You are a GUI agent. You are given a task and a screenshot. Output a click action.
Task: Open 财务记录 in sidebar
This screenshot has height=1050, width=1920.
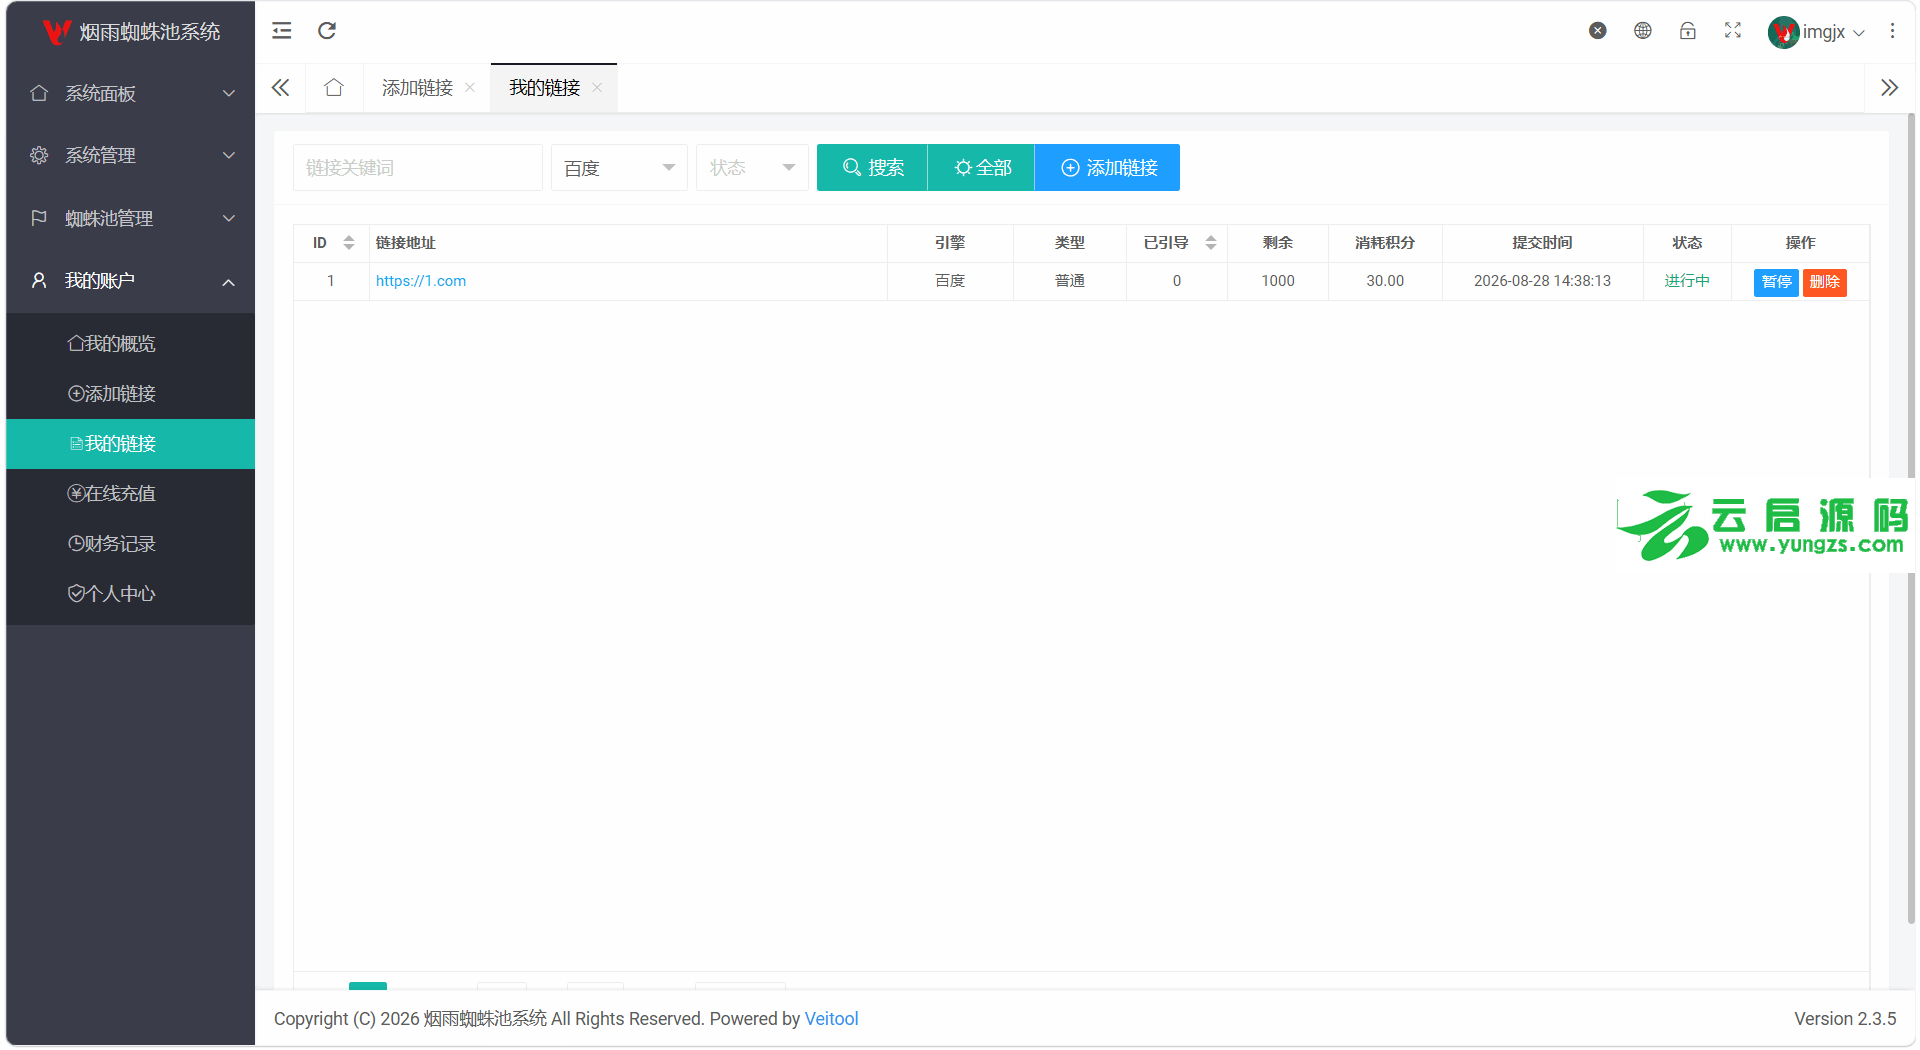click(131, 544)
